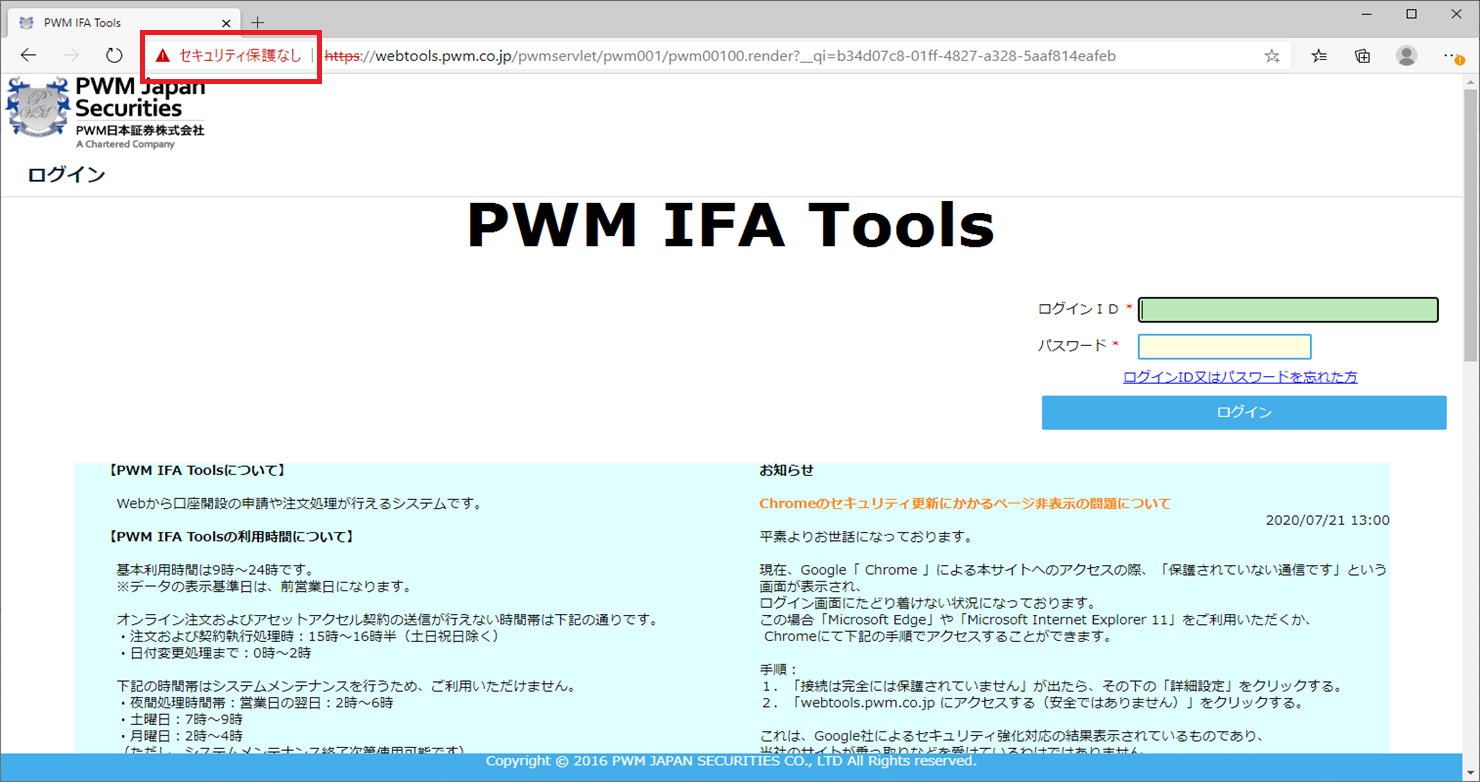Close the PWM IFA Tools tab
The width and height of the screenshot is (1480, 782).
pos(226,22)
